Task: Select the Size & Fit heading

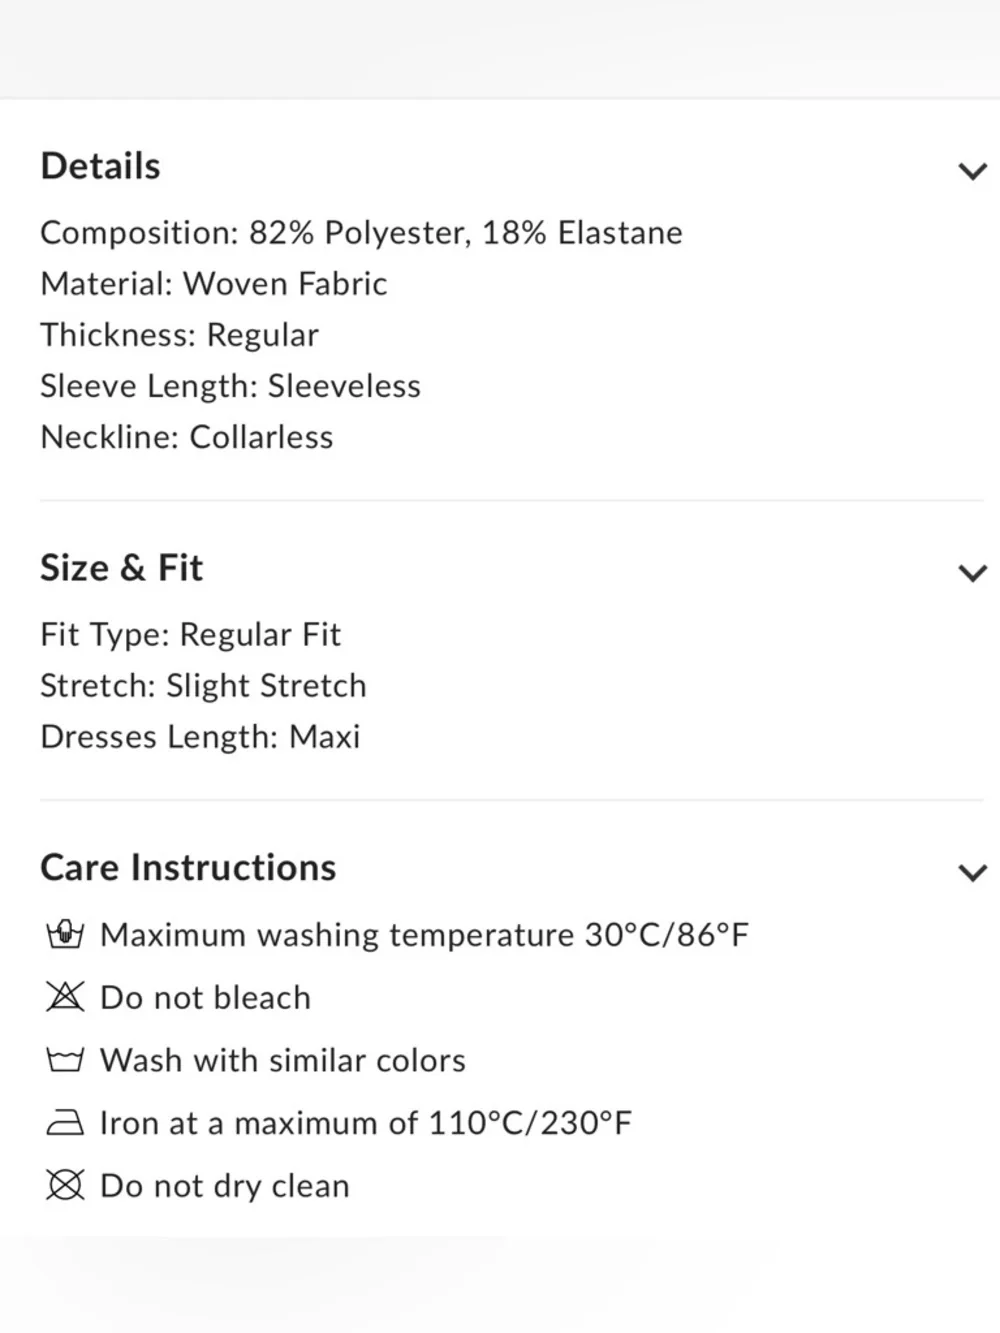Action: [x=121, y=568]
